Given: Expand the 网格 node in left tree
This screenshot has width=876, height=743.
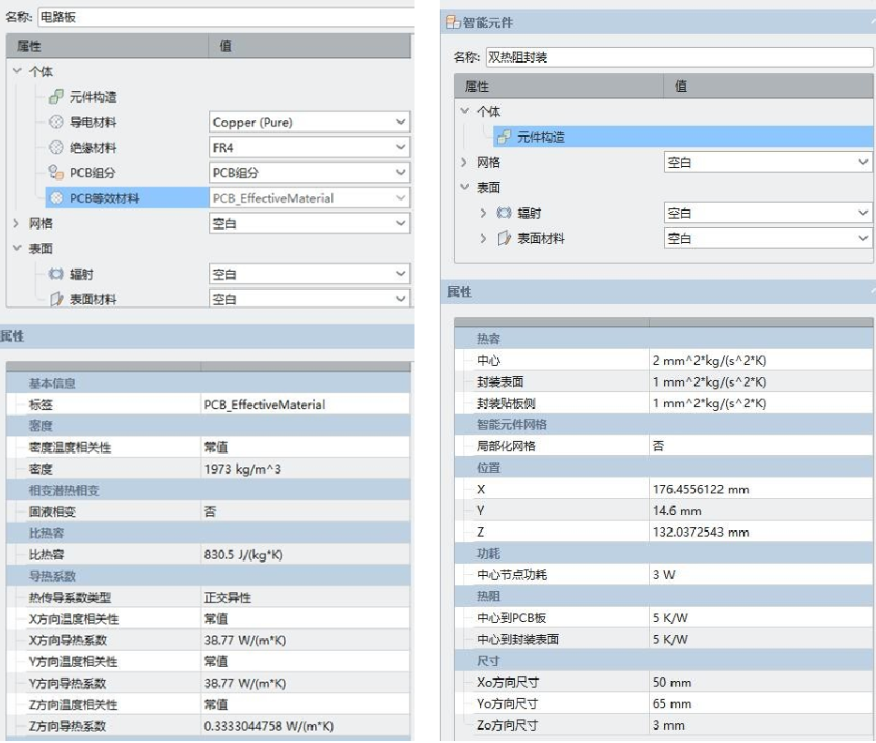Looking at the screenshot, I should click(x=17, y=224).
